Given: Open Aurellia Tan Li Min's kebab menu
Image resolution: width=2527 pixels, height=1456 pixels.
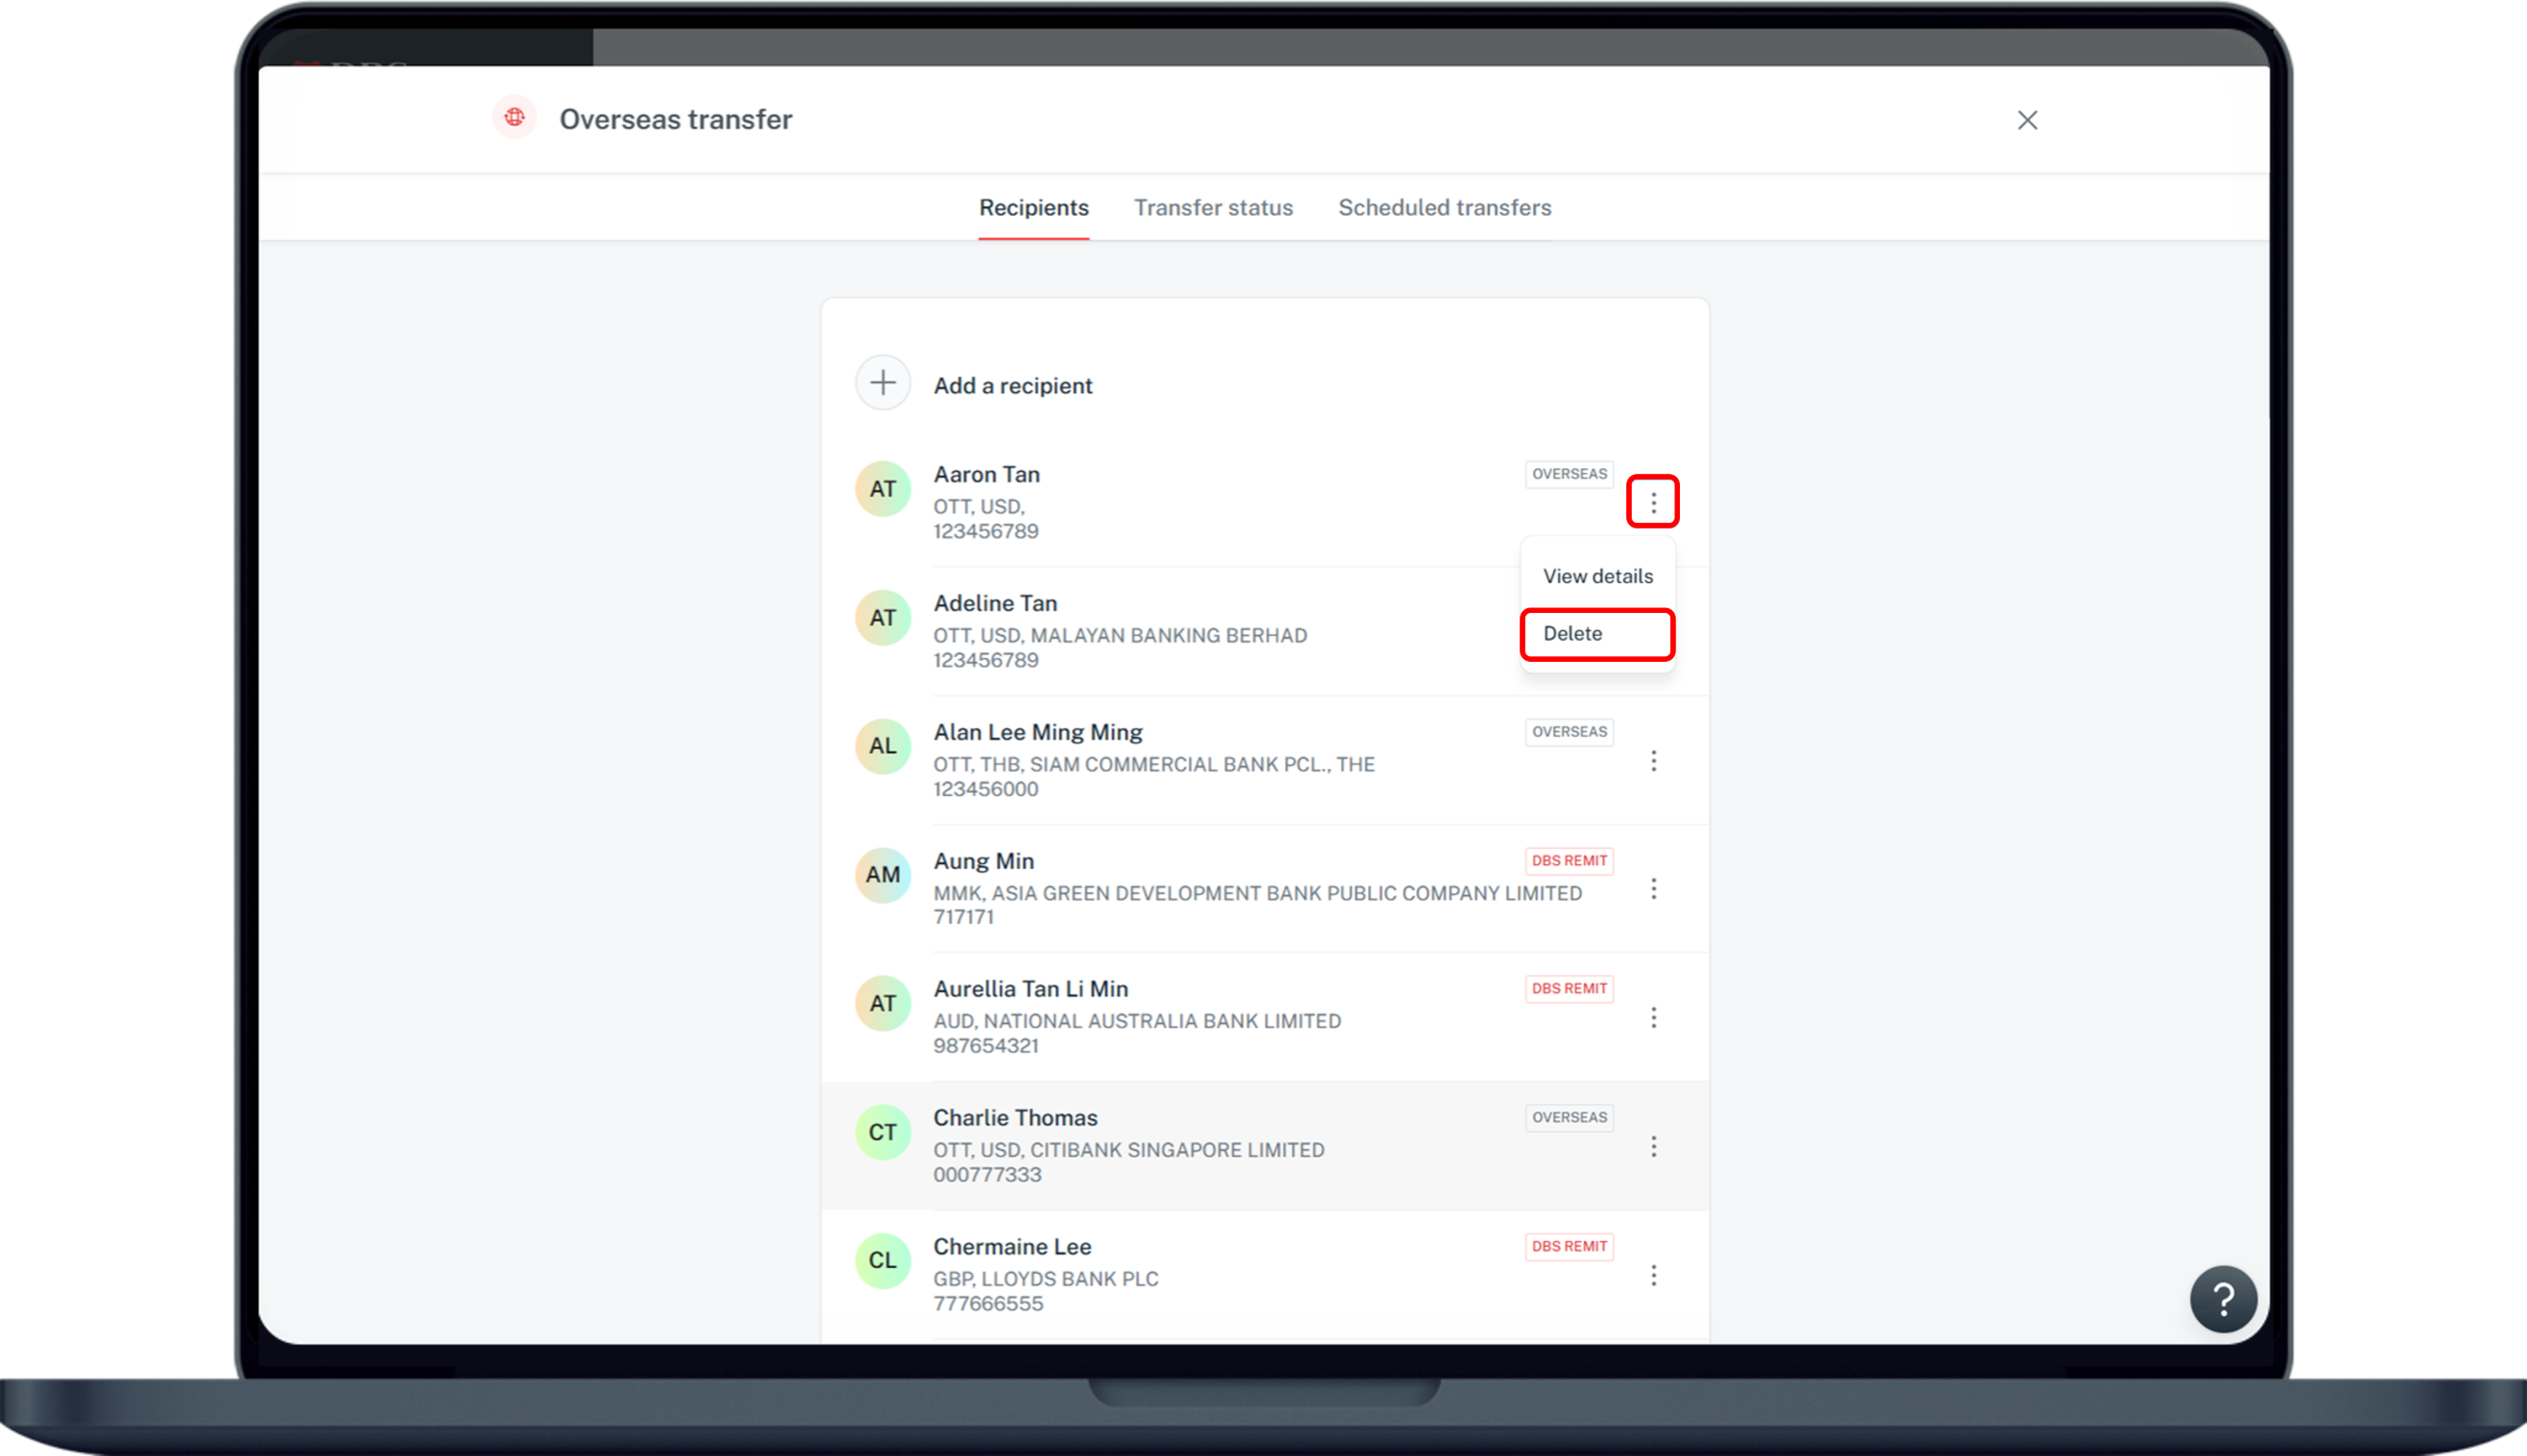Looking at the screenshot, I should pyautogui.click(x=1654, y=1017).
